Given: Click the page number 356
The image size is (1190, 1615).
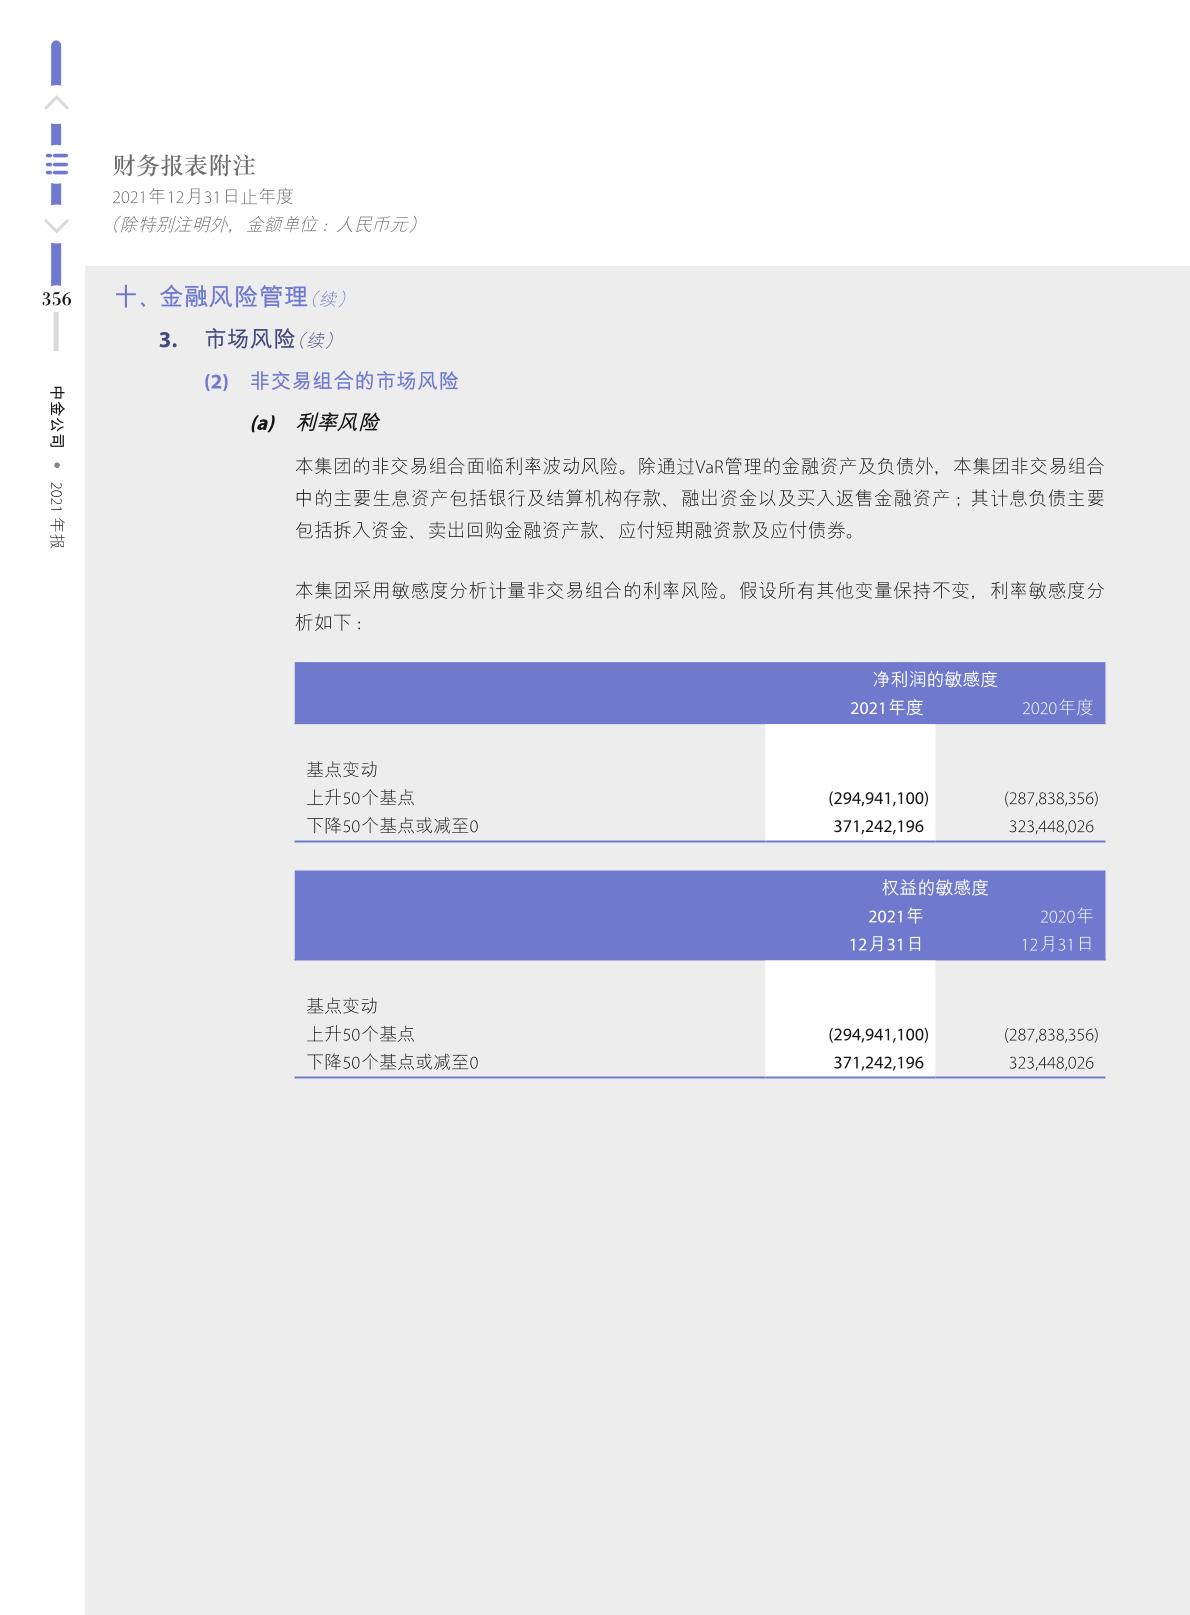Looking at the screenshot, I should tap(57, 299).
